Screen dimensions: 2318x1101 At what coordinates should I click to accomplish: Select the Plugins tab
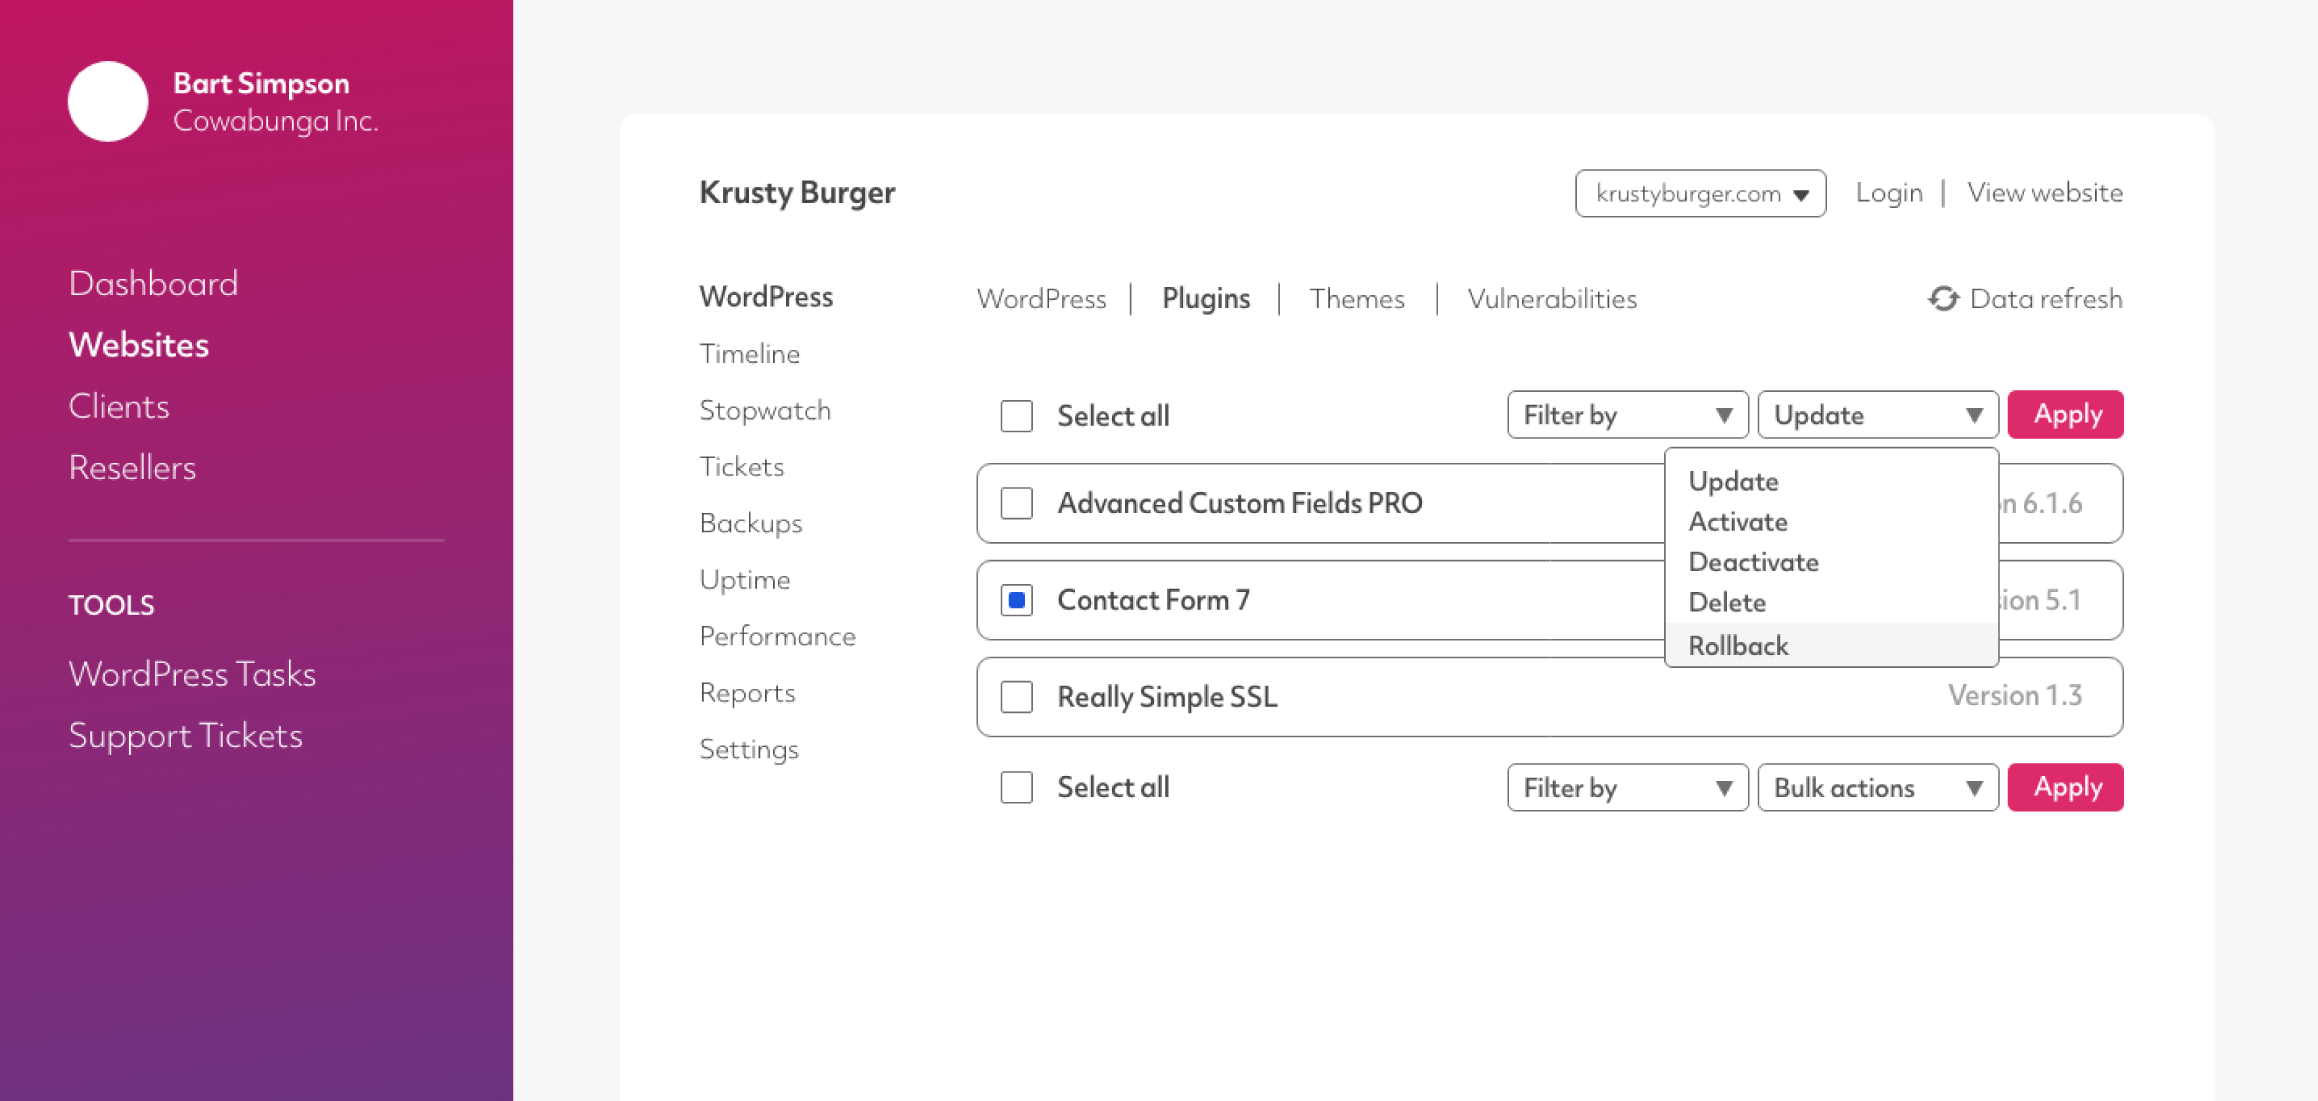(x=1206, y=299)
